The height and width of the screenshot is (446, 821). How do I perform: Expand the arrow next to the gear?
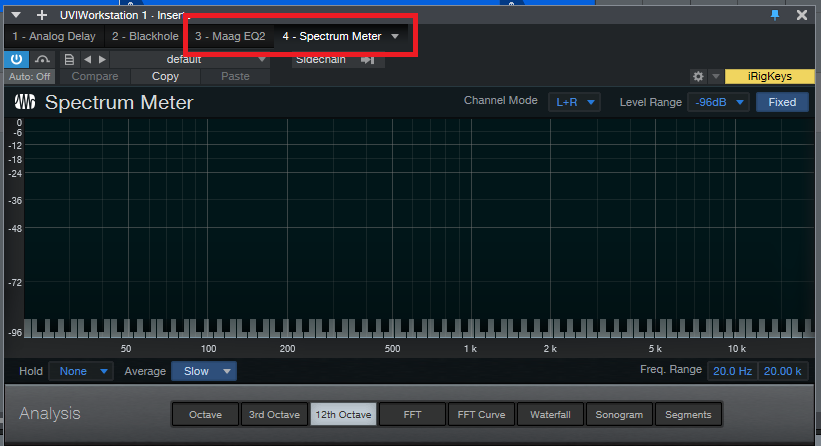716,76
